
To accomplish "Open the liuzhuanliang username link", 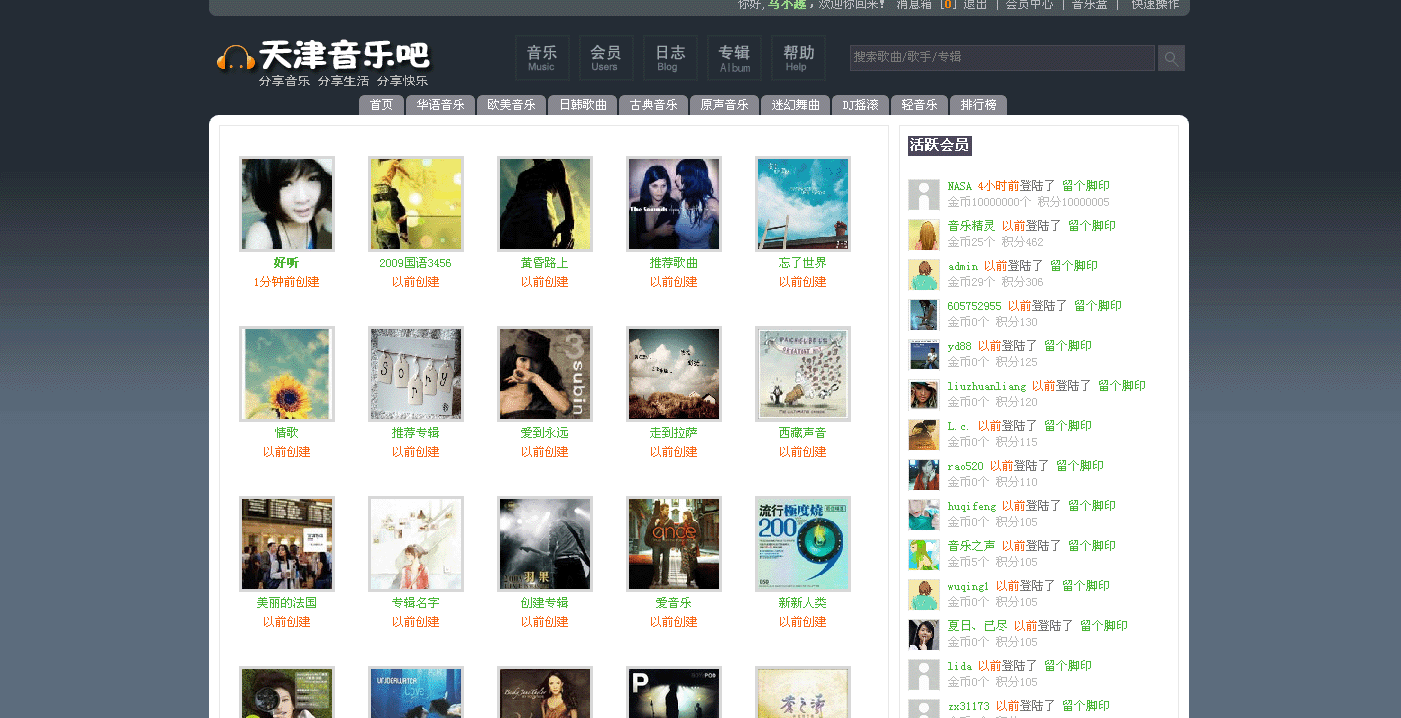I will (987, 386).
